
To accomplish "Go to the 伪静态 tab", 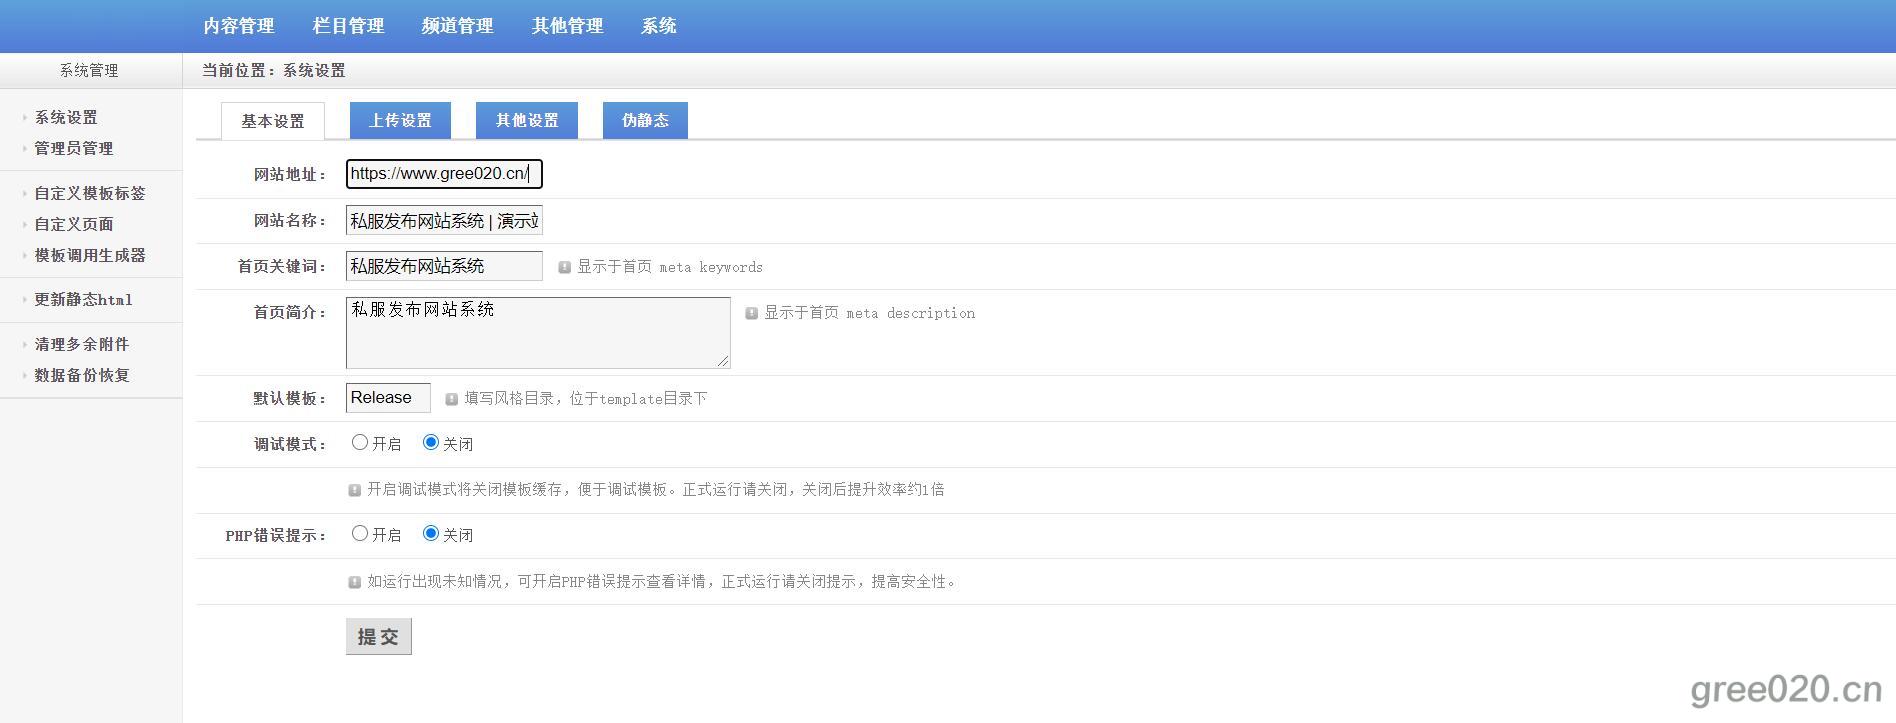I will point(645,120).
